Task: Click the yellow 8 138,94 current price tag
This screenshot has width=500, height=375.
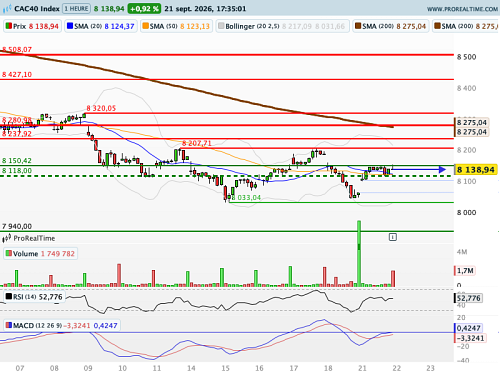Action: pyautogui.click(x=476, y=170)
